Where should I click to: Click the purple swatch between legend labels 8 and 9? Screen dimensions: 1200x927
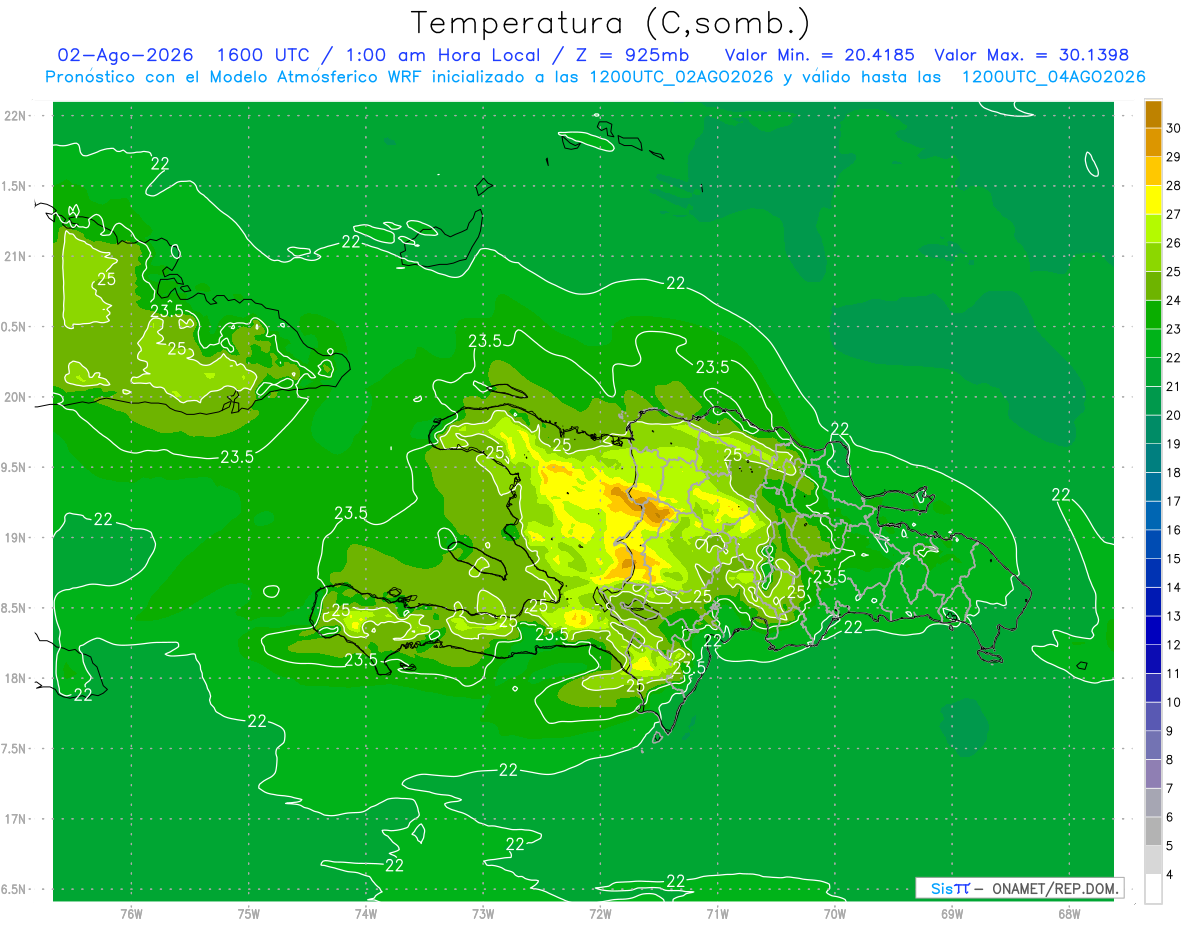click(x=1153, y=745)
